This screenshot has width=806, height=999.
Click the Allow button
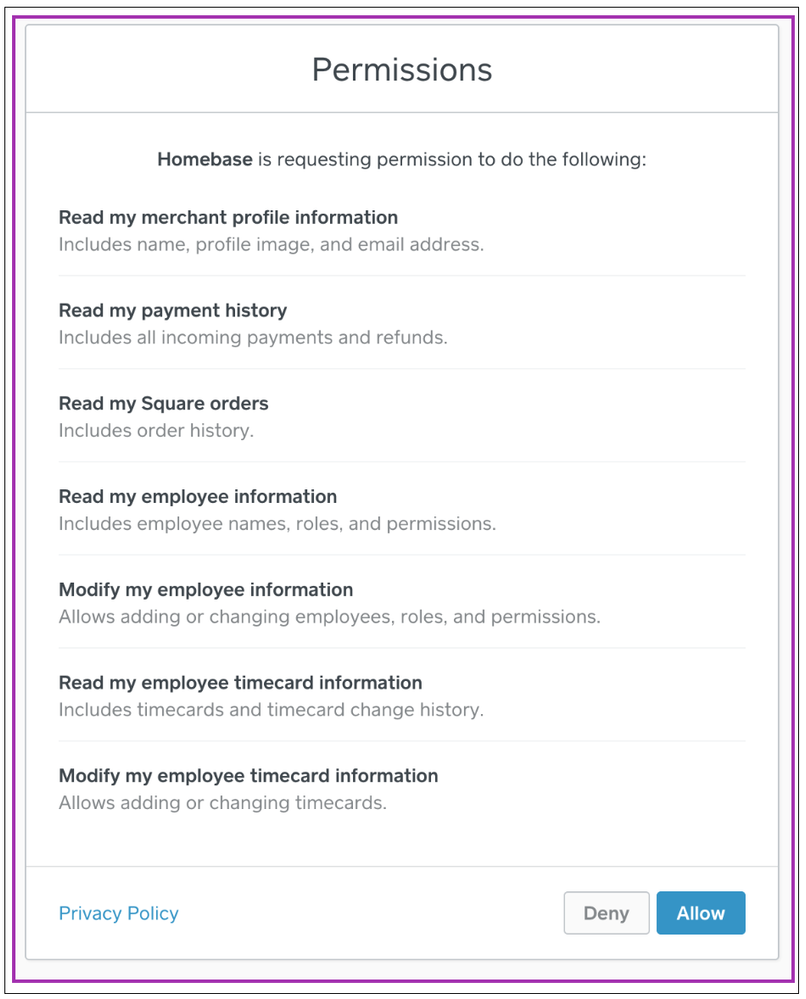pos(700,913)
